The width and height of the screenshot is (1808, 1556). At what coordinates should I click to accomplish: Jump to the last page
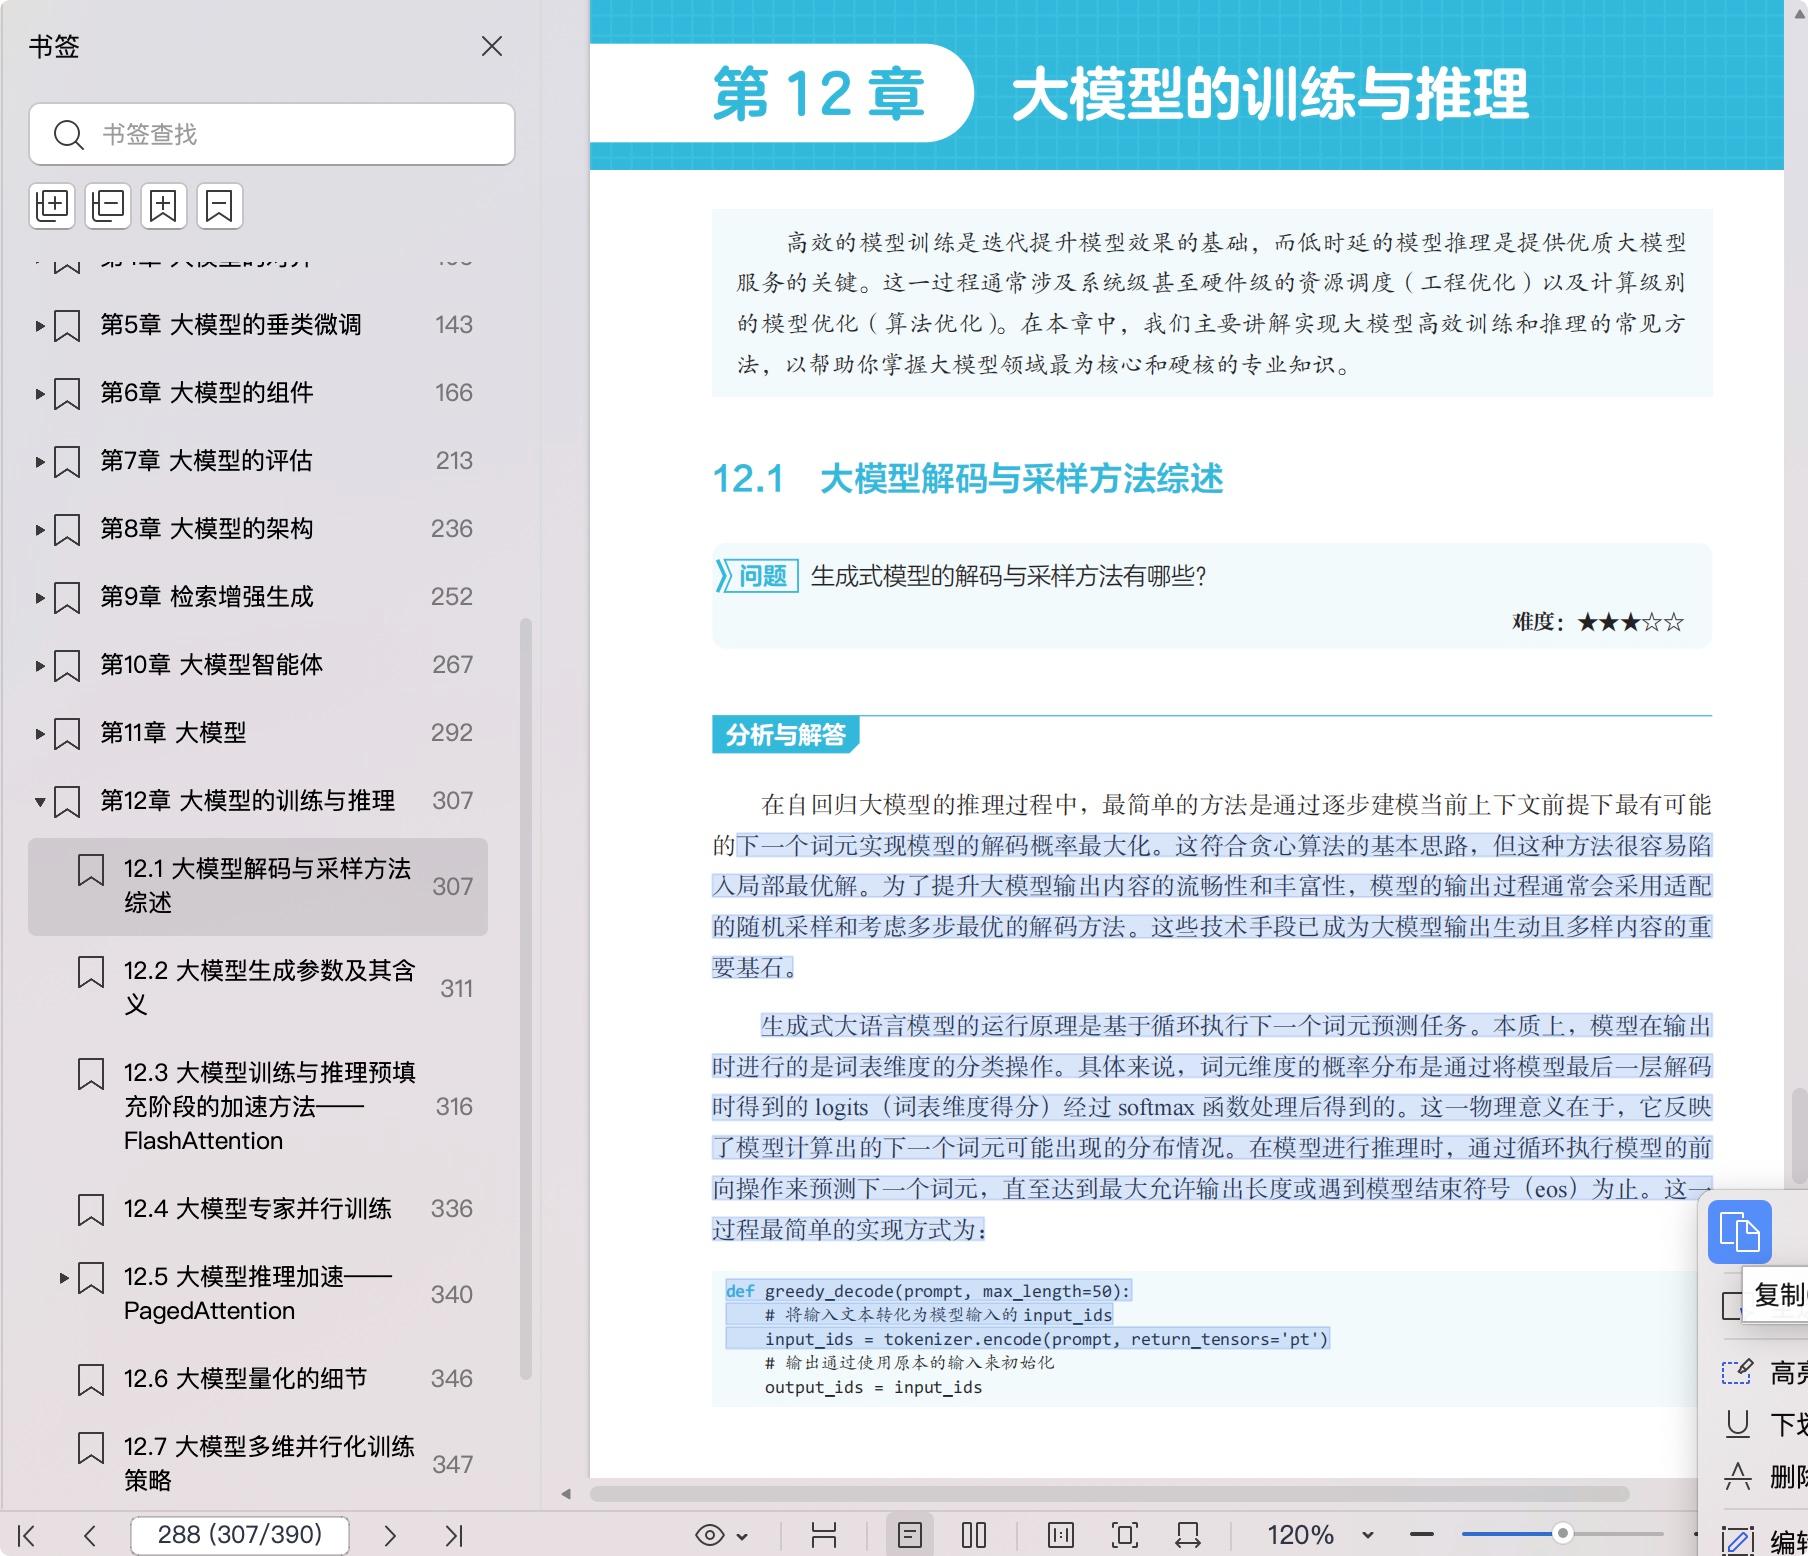(454, 1535)
